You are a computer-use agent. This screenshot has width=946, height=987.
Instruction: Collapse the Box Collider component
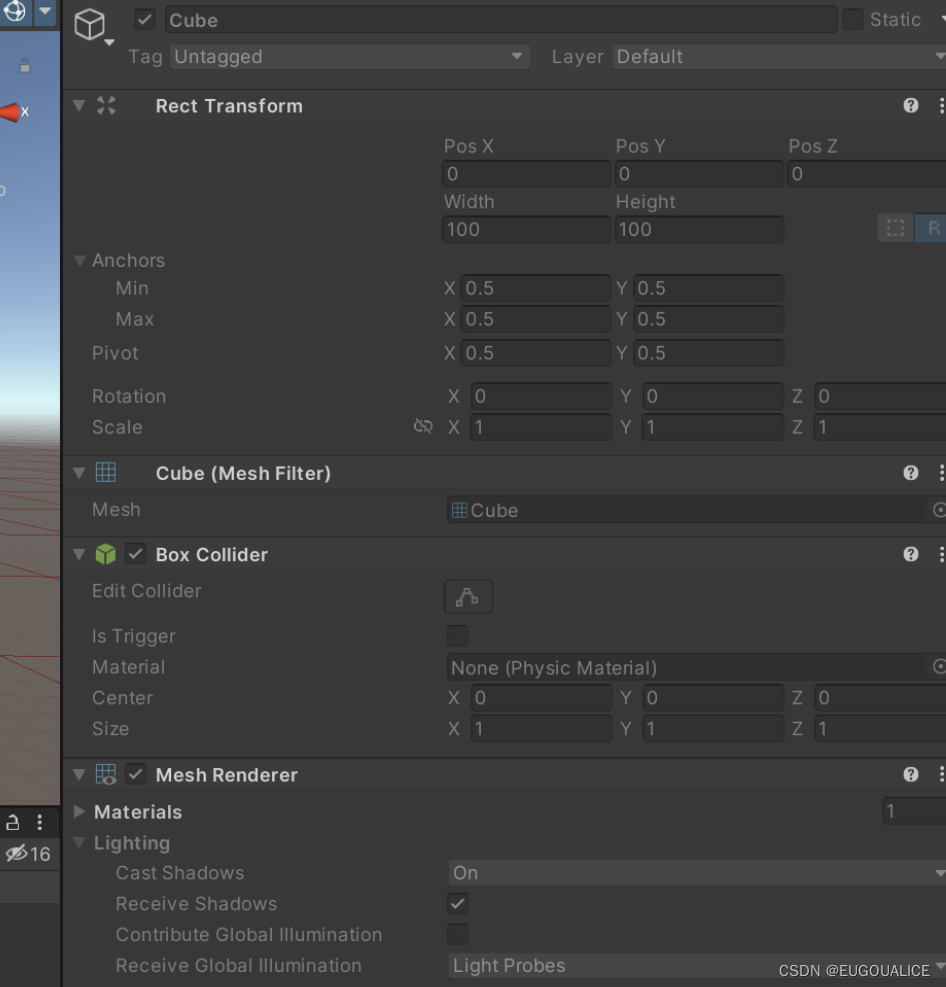(x=78, y=554)
